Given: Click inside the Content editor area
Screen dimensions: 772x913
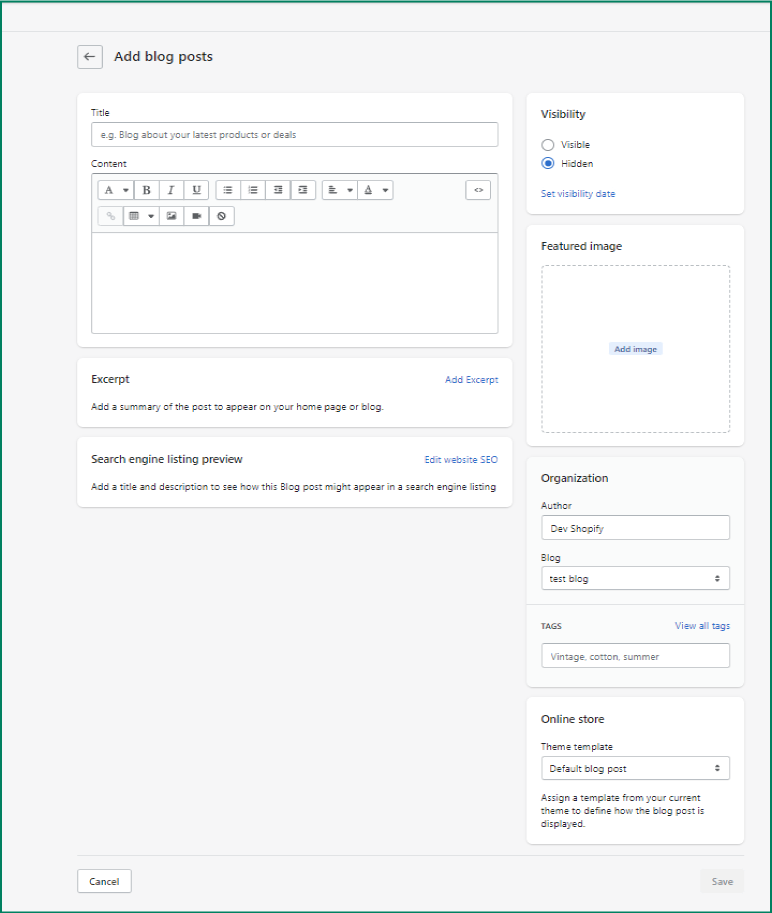Looking at the screenshot, I should 295,283.
